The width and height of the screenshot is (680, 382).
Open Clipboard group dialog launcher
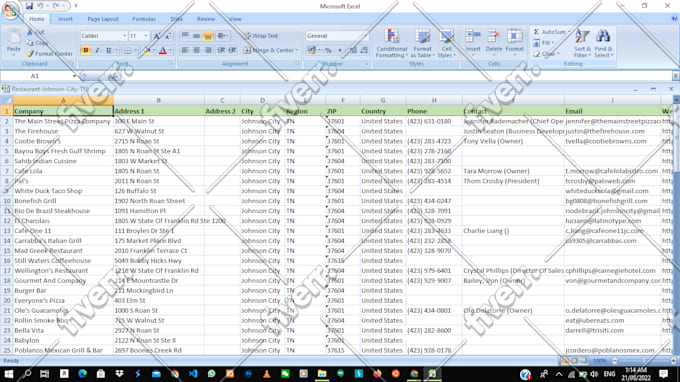pyautogui.click(x=72, y=64)
